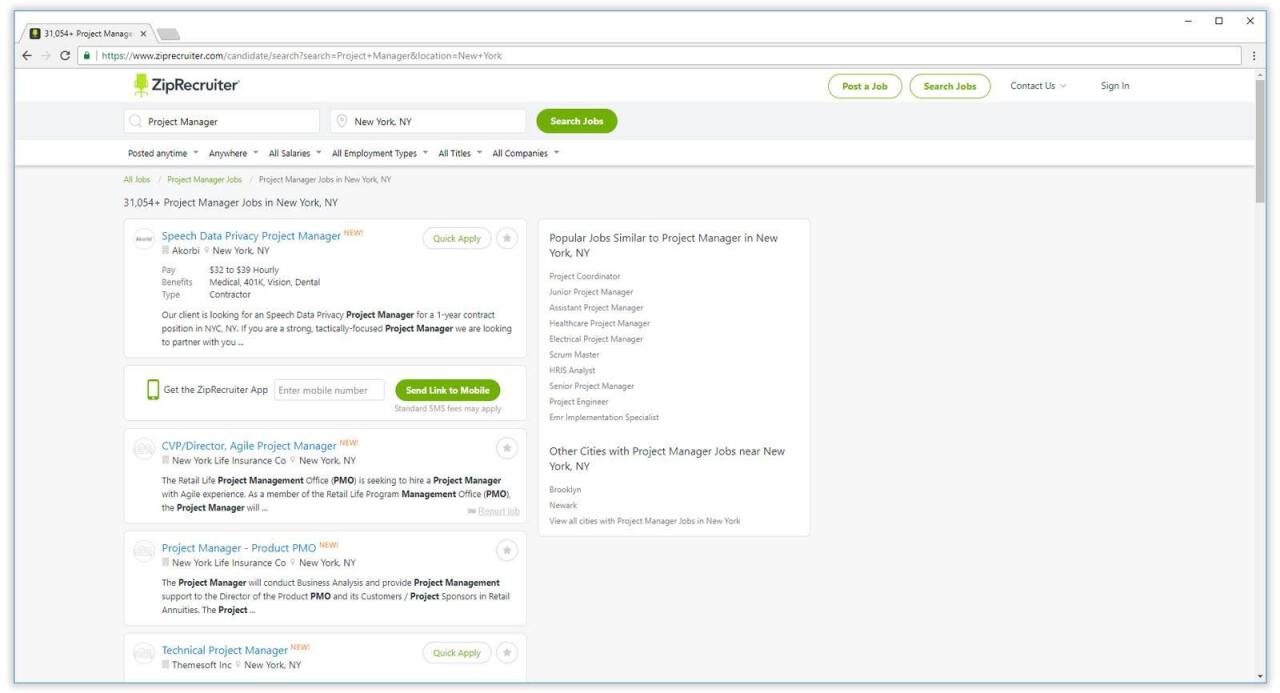Screen dimensions: 1280x693
Task: Click the green Search Jobs button
Action: [577, 121]
